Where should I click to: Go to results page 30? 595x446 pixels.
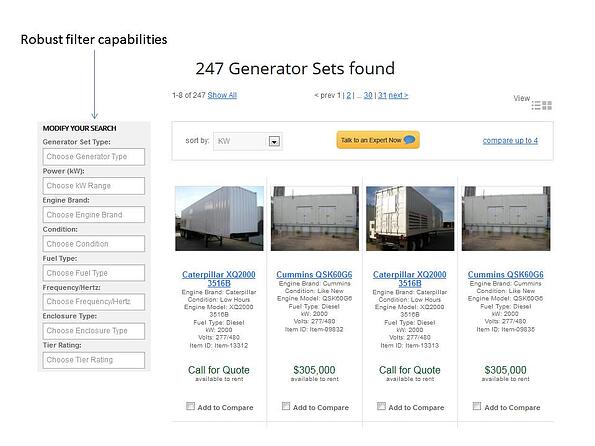(368, 95)
